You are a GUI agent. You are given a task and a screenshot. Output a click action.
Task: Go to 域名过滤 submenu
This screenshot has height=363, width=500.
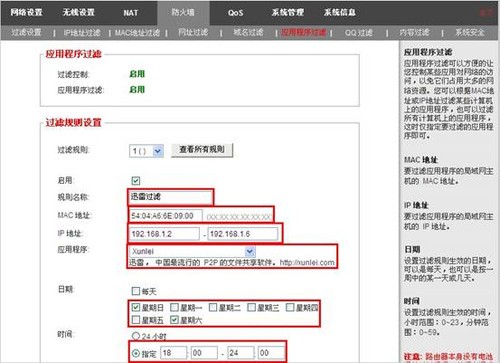tap(248, 32)
